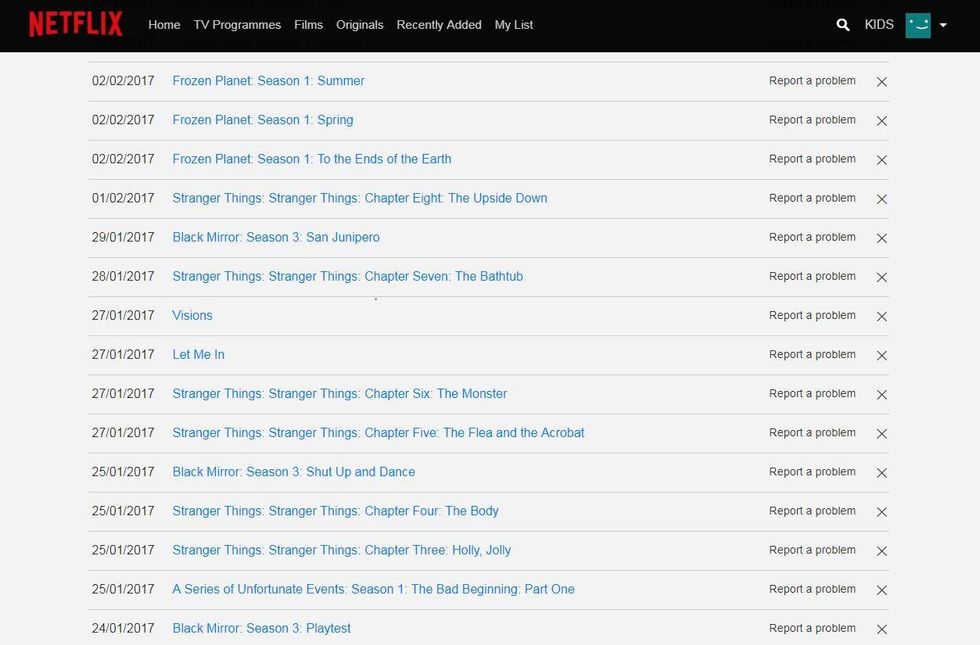Remove Black Mirror San Junipero entry

882,238
